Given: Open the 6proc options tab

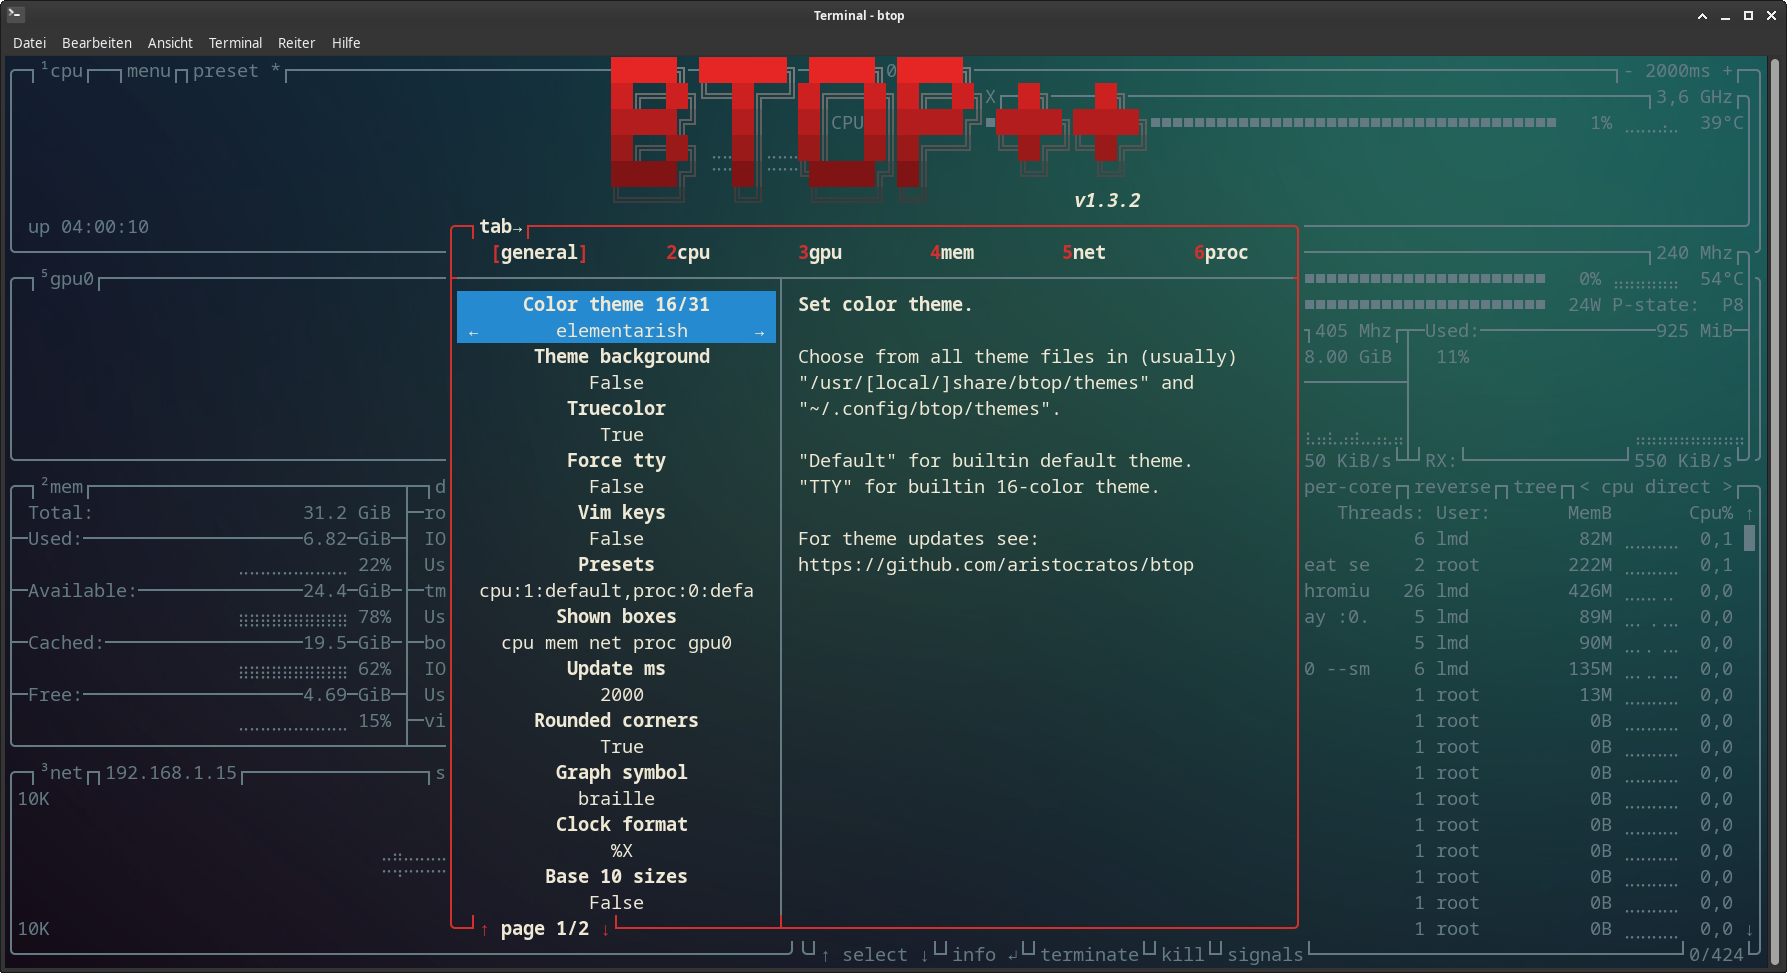Looking at the screenshot, I should (x=1221, y=252).
